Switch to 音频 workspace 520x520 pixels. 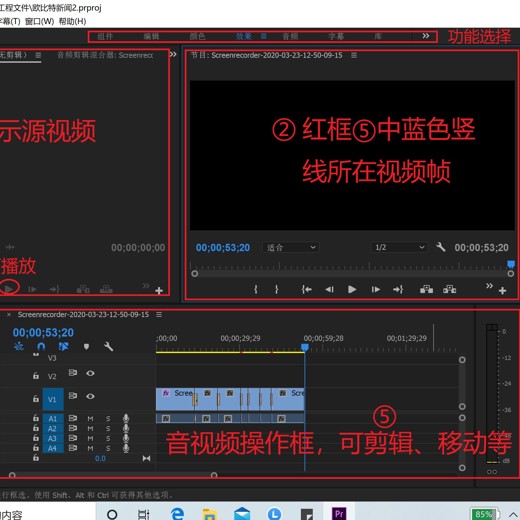point(290,36)
